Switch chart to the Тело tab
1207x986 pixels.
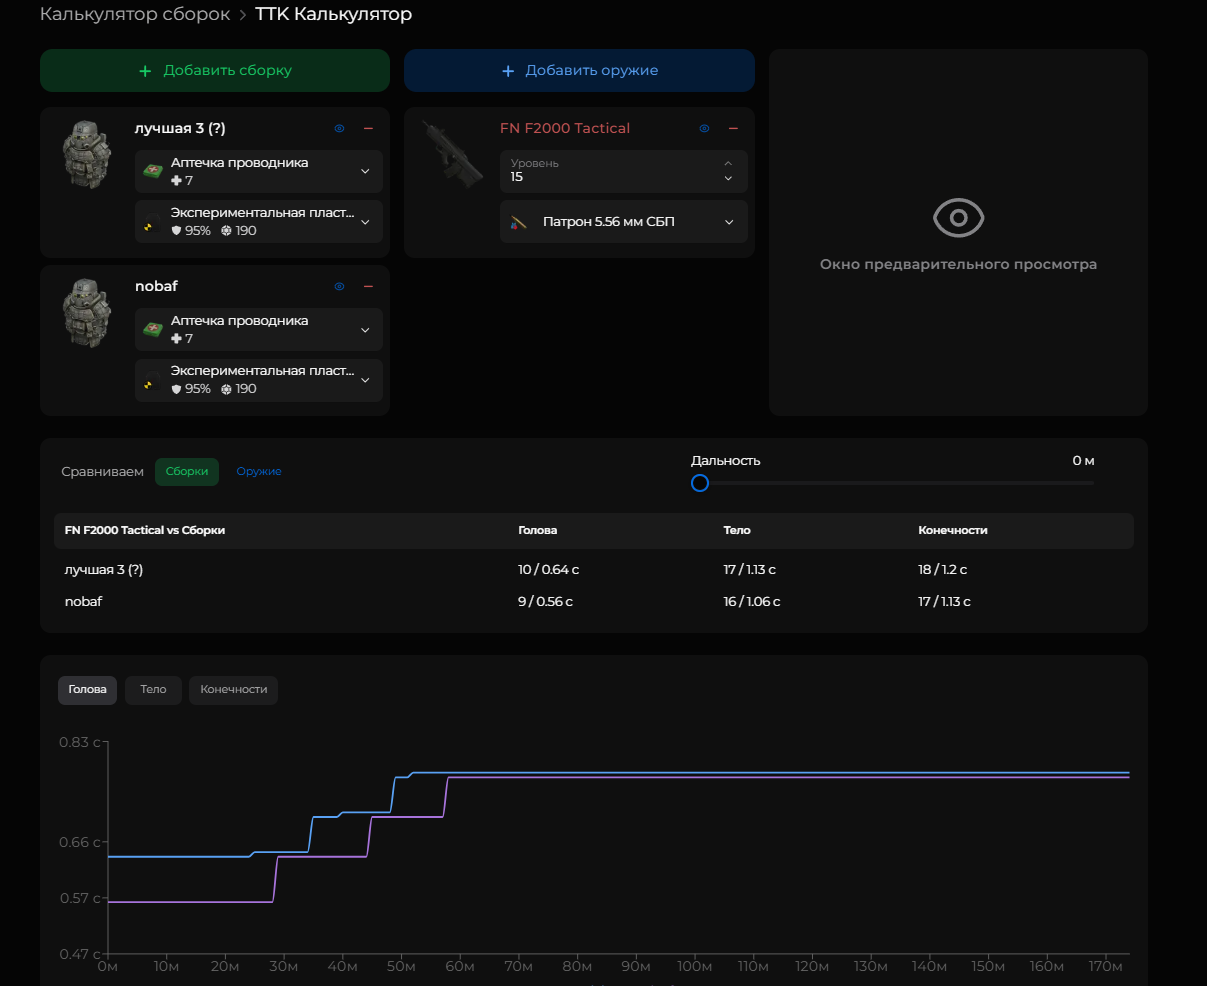[153, 690]
